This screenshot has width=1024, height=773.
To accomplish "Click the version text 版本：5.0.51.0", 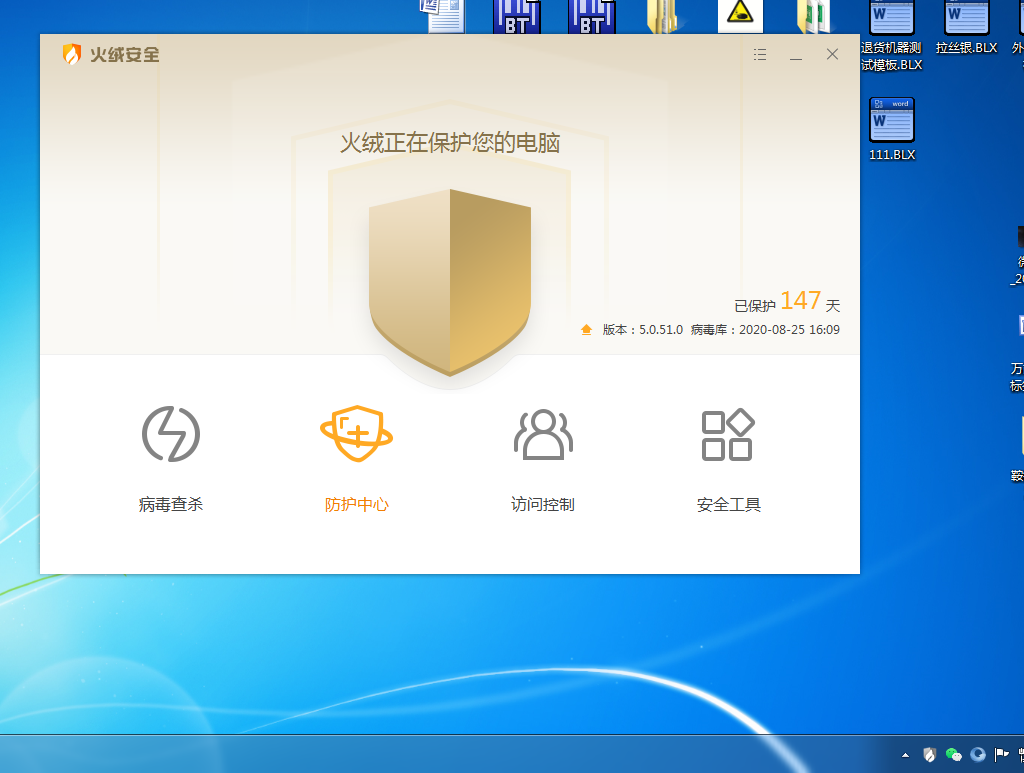I will pyautogui.click(x=643, y=330).
